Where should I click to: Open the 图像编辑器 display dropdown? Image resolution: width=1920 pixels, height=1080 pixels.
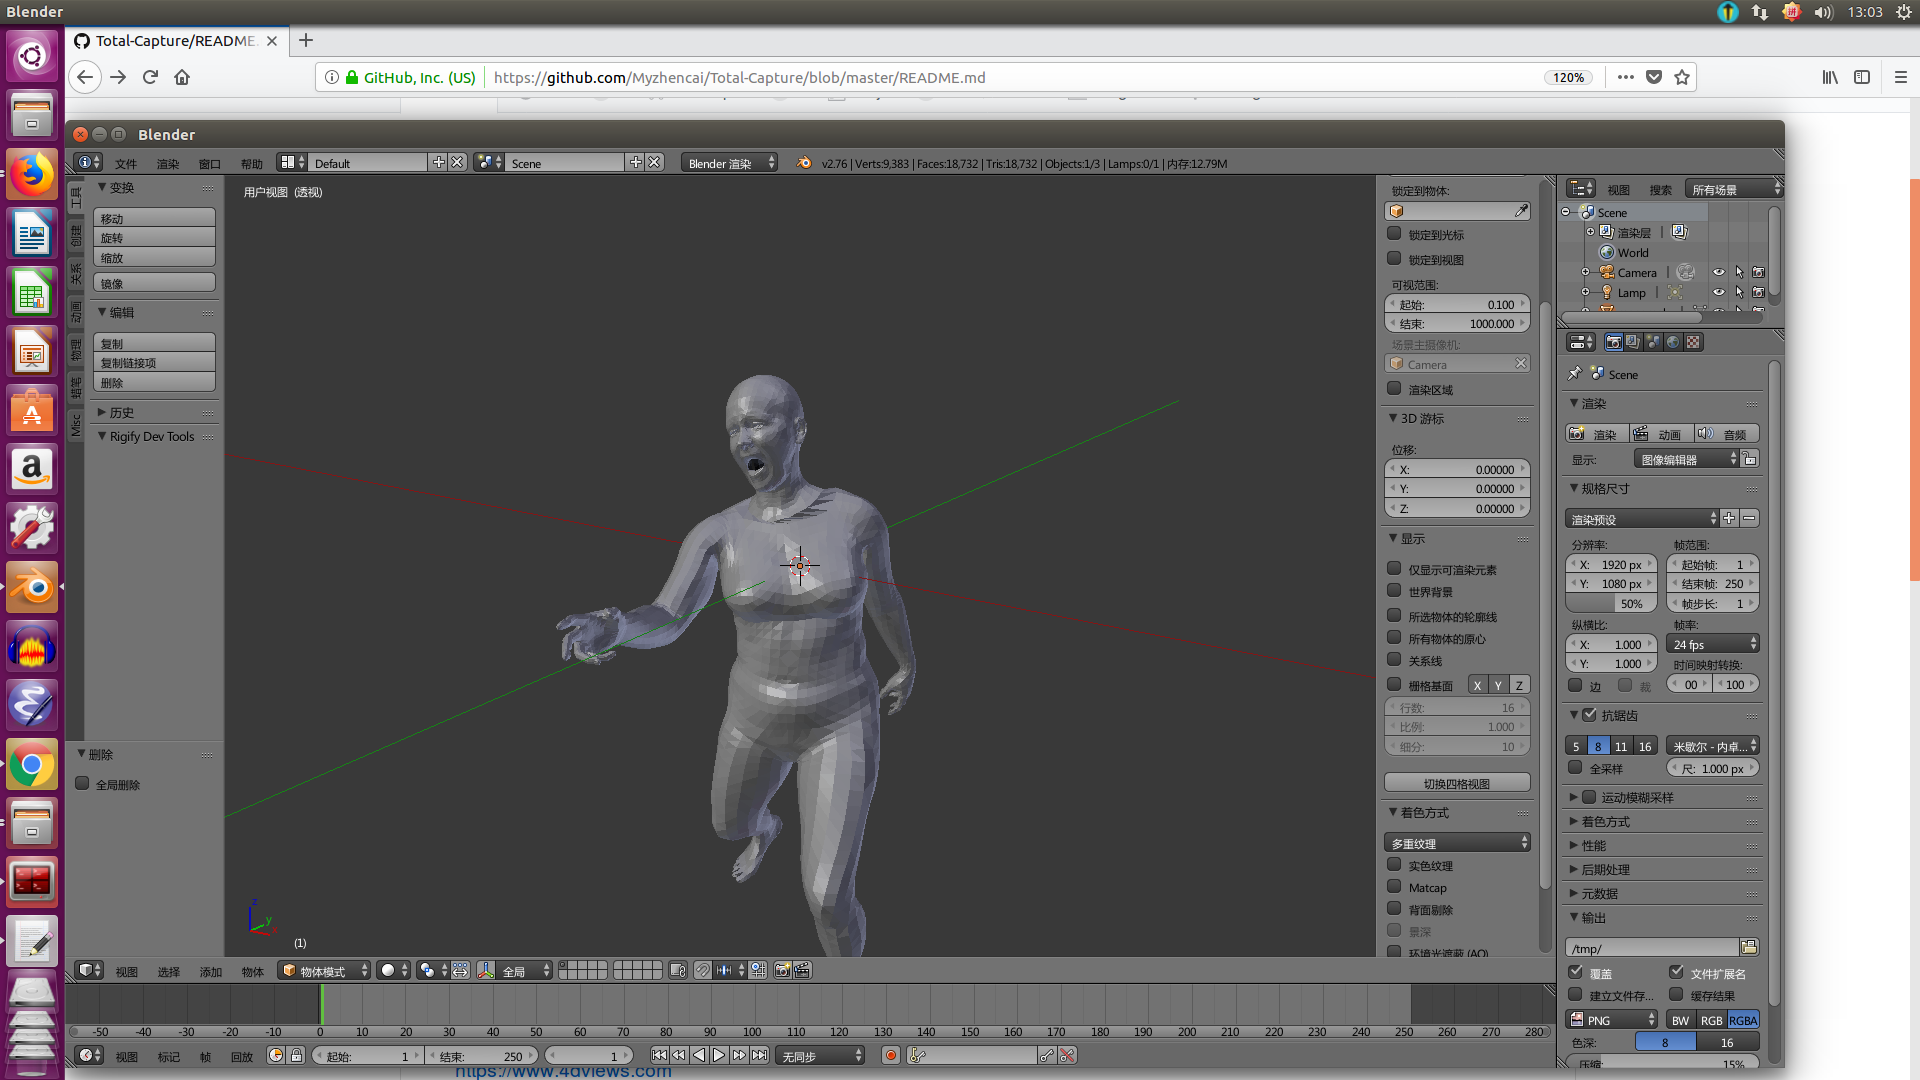coord(1687,459)
